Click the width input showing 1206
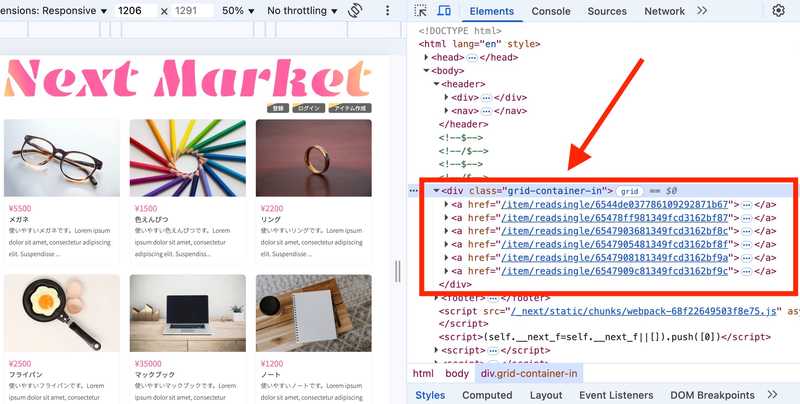The height and width of the screenshot is (404, 800). (x=135, y=11)
